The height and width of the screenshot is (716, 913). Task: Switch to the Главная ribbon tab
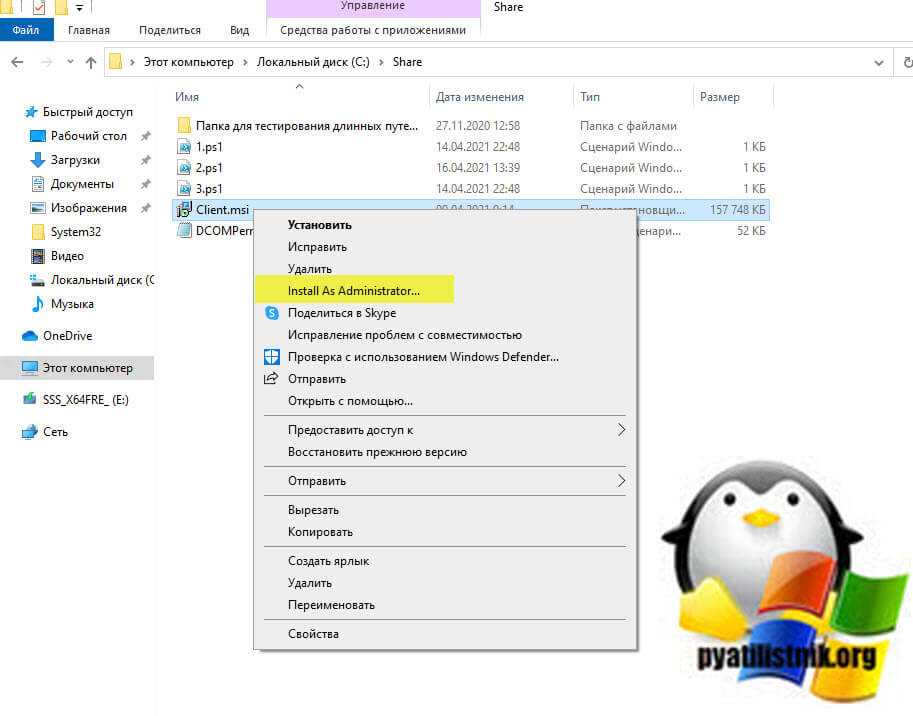point(89,30)
